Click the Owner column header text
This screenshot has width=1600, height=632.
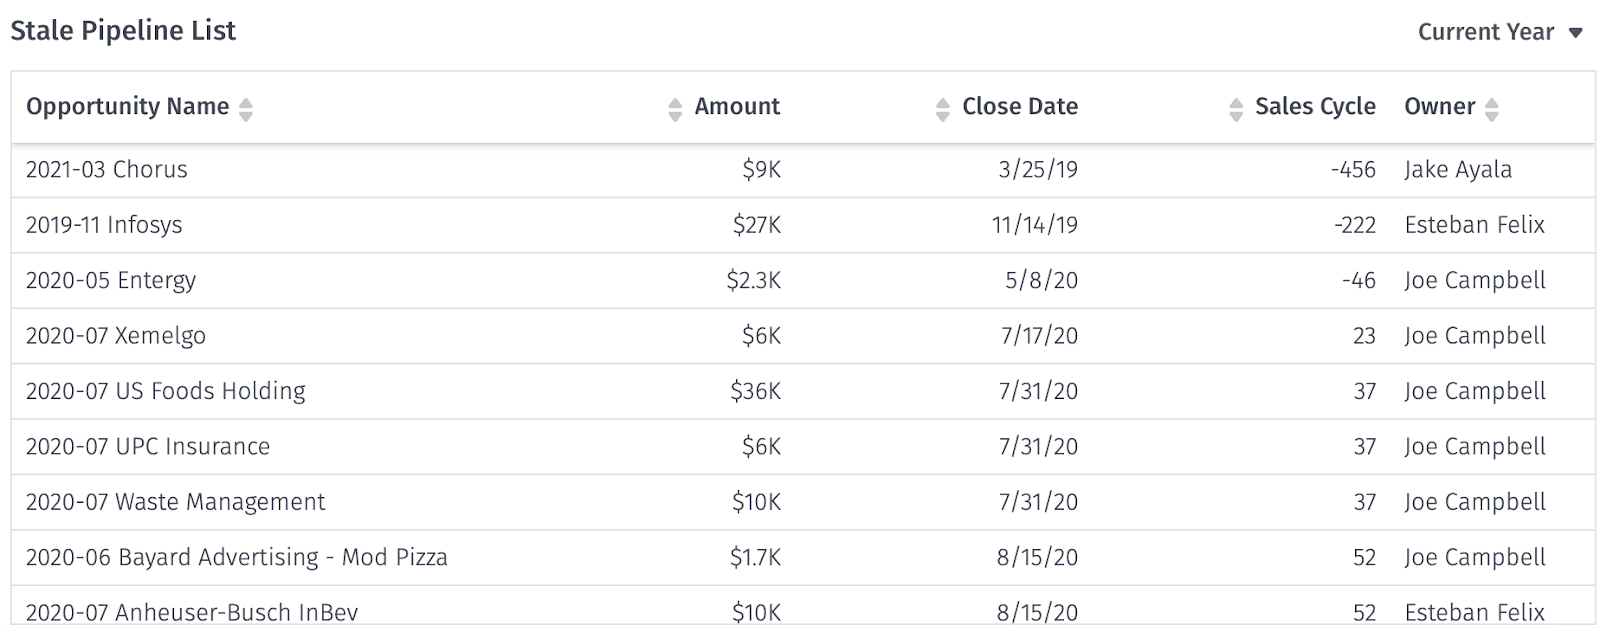point(1439,107)
